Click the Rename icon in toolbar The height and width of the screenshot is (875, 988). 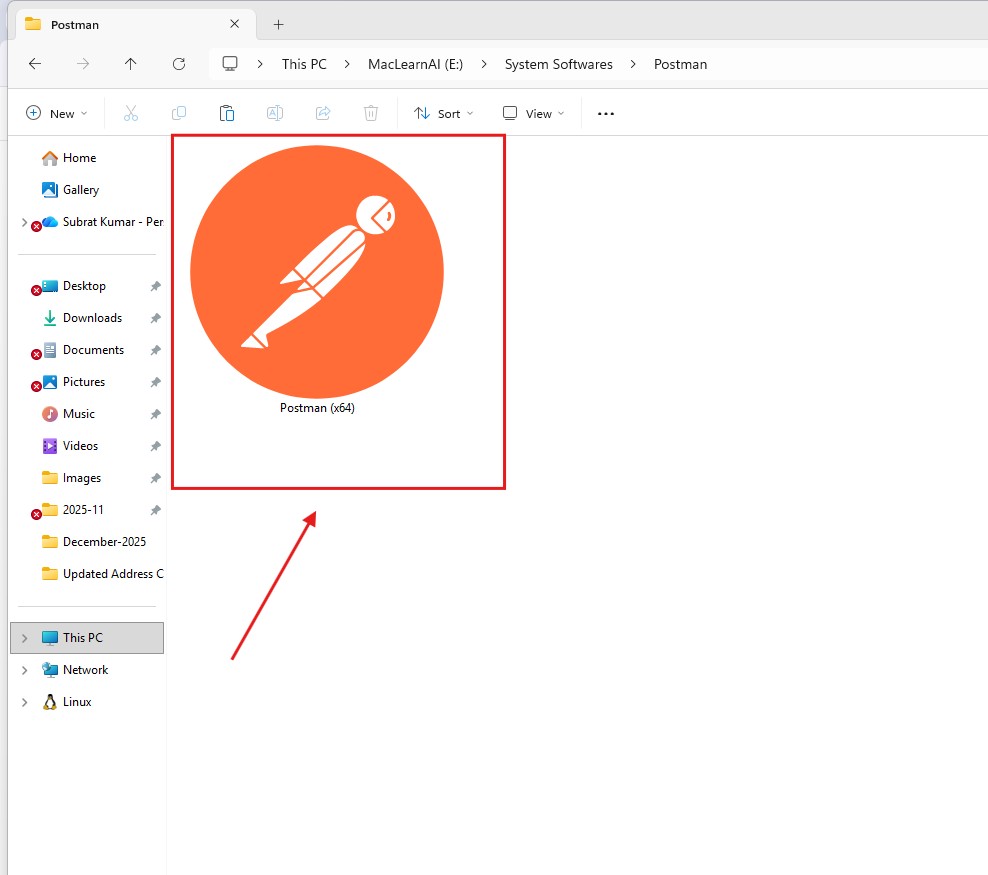click(275, 114)
